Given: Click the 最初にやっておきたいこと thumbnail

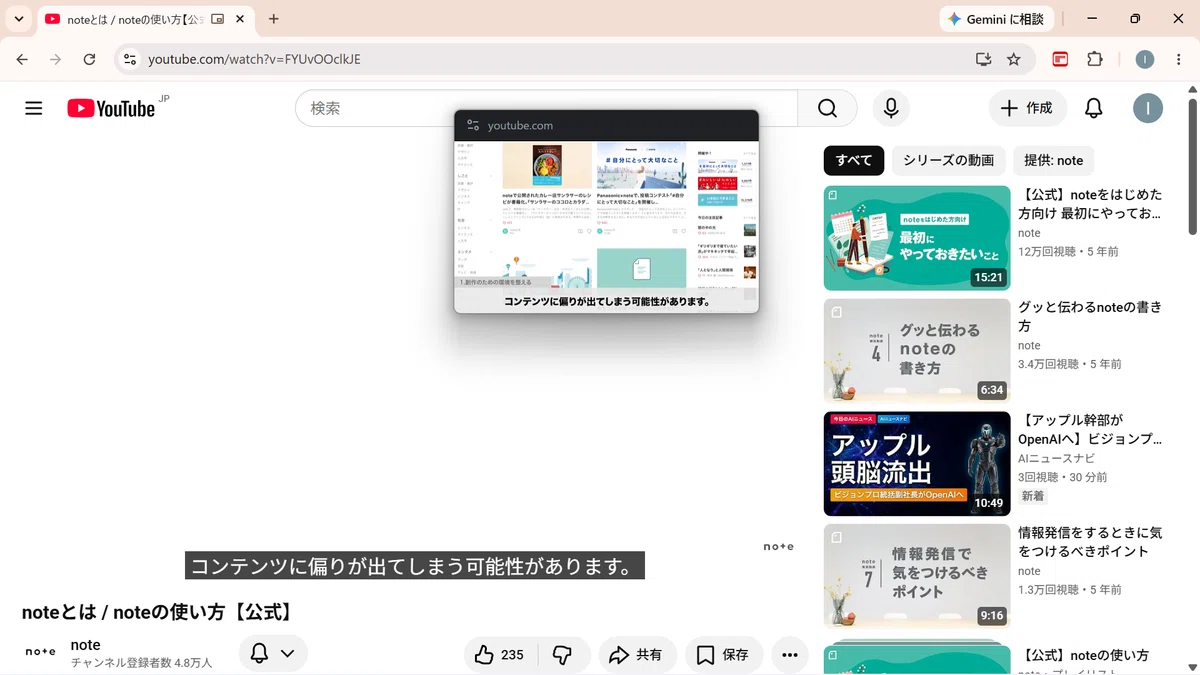Looking at the screenshot, I should pyautogui.click(x=917, y=238).
